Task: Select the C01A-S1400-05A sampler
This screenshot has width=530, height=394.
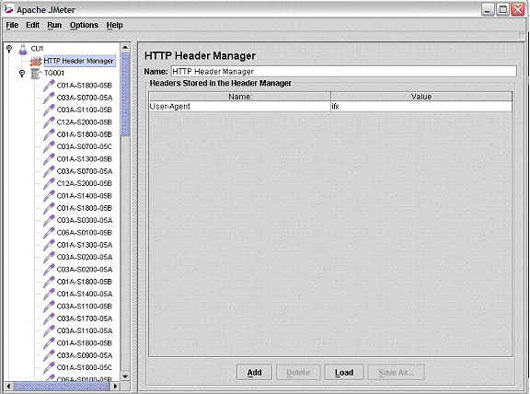Action: [85, 294]
